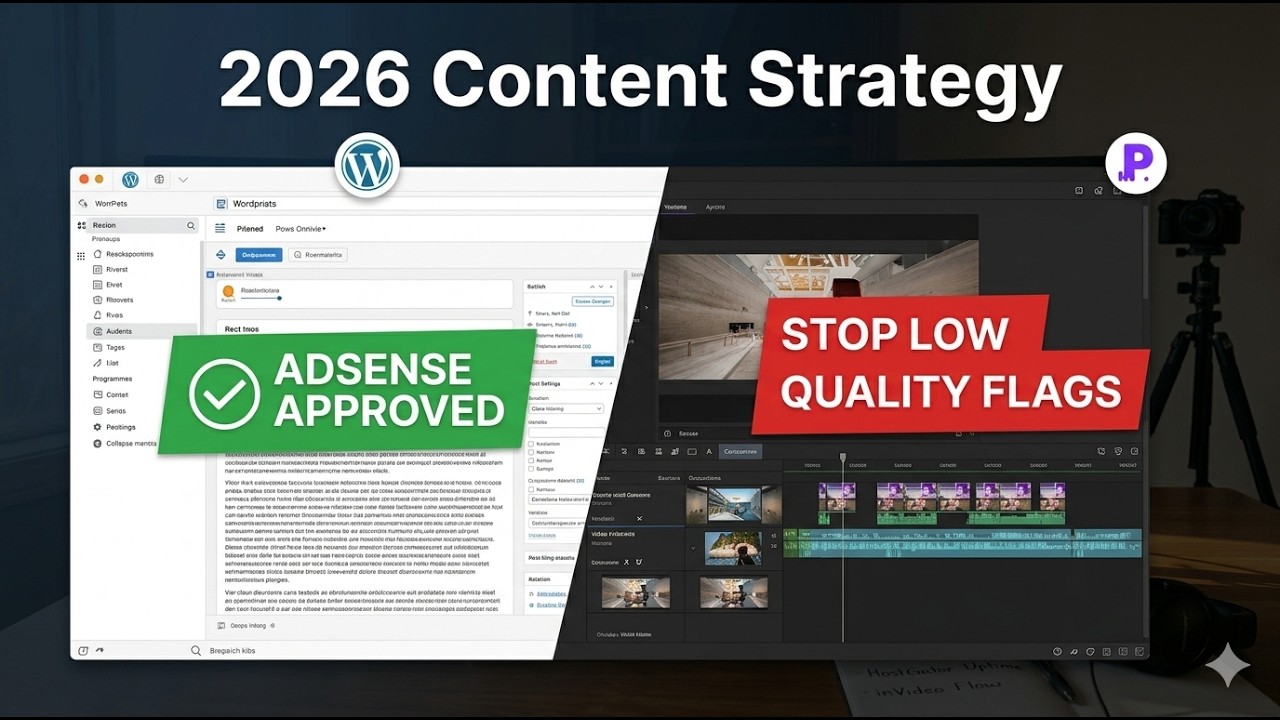Click the text A tool in the timeline toolbar
The image size is (1280, 720).
click(709, 452)
